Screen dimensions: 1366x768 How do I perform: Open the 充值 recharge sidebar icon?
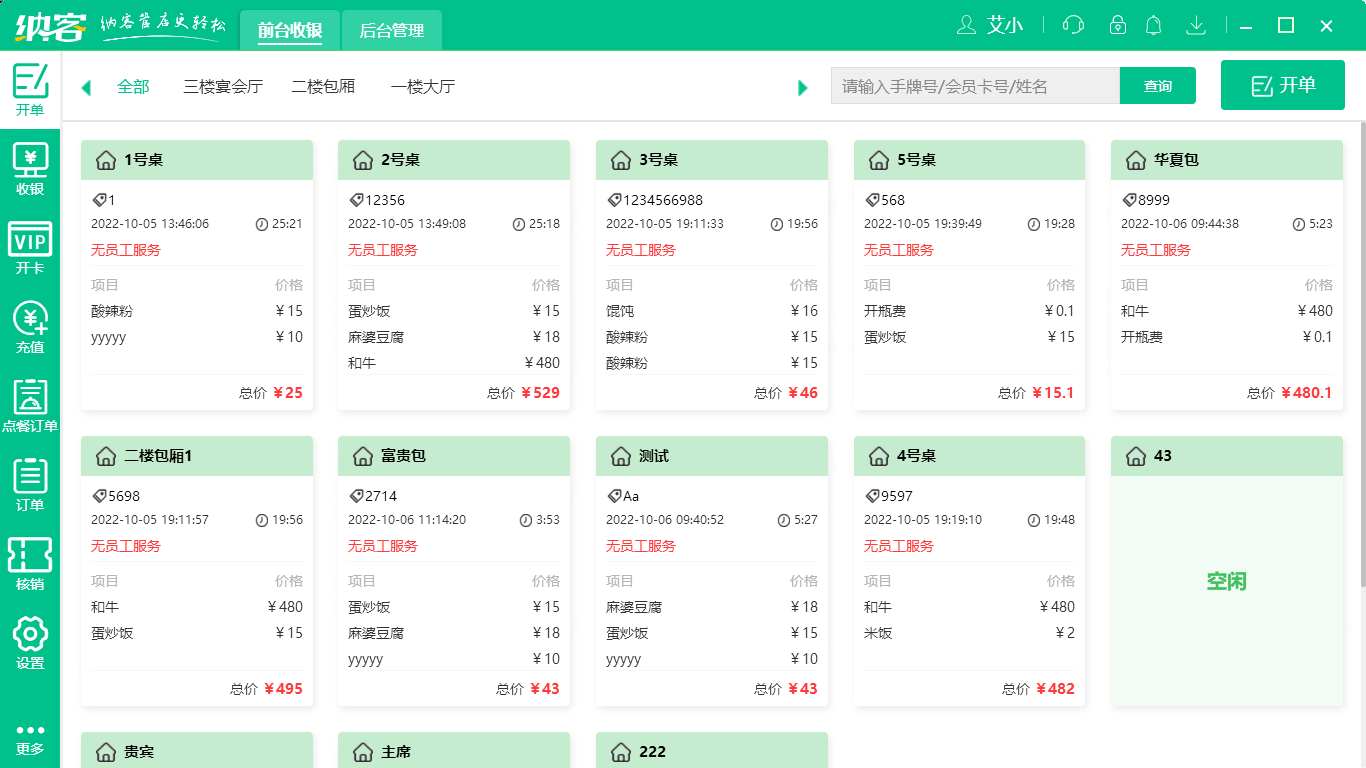click(x=30, y=328)
